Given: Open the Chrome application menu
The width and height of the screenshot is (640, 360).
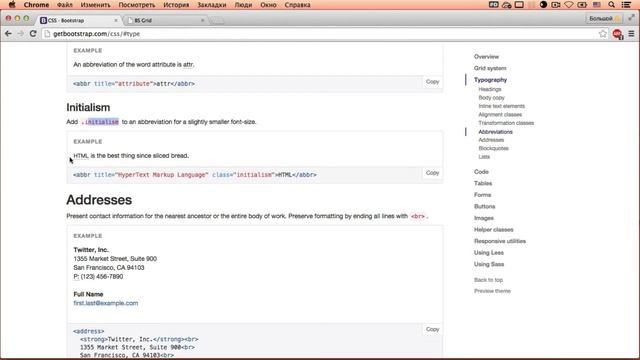Looking at the screenshot, I should (36, 5).
